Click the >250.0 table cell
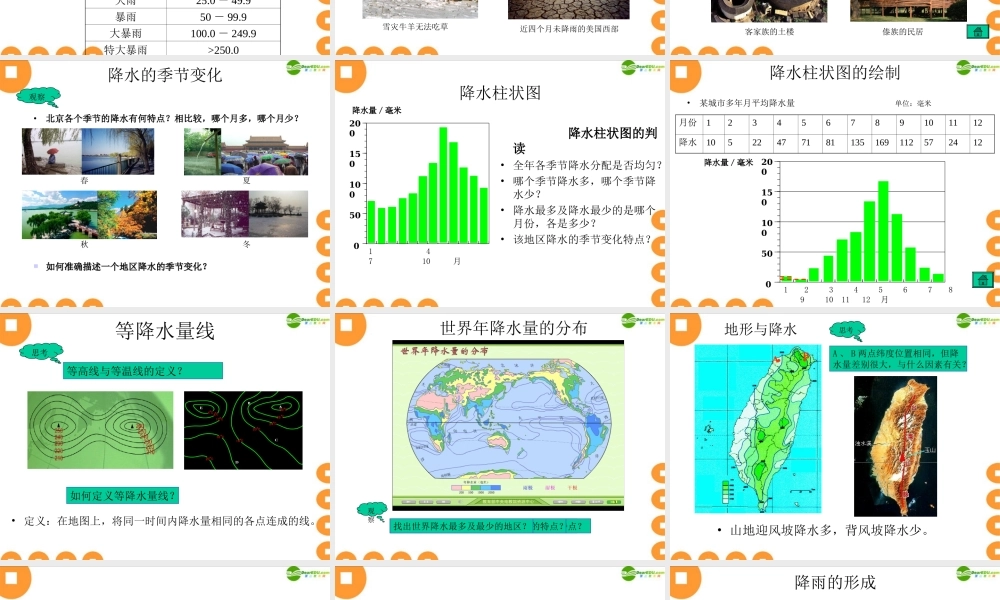1000x600 pixels. (x=223, y=50)
